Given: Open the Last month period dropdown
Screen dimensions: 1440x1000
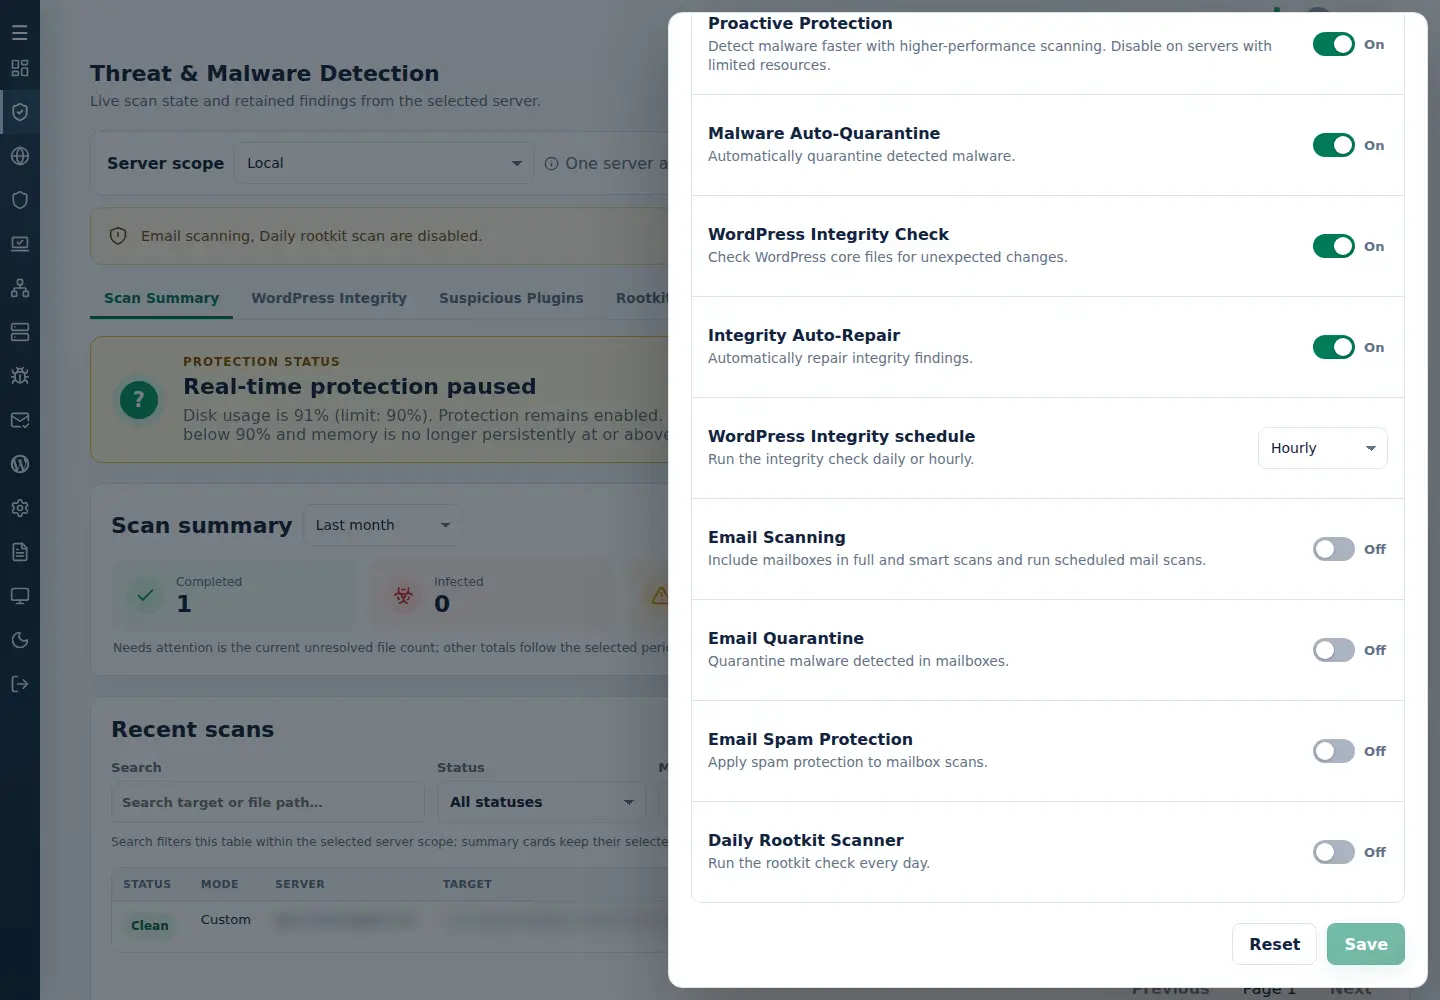Looking at the screenshot, I should click(x=382, y=525).
